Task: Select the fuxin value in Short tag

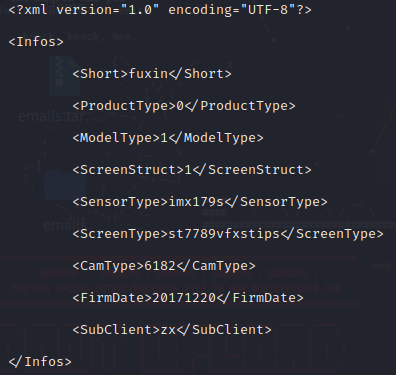Action: click(x=148, y=74)
